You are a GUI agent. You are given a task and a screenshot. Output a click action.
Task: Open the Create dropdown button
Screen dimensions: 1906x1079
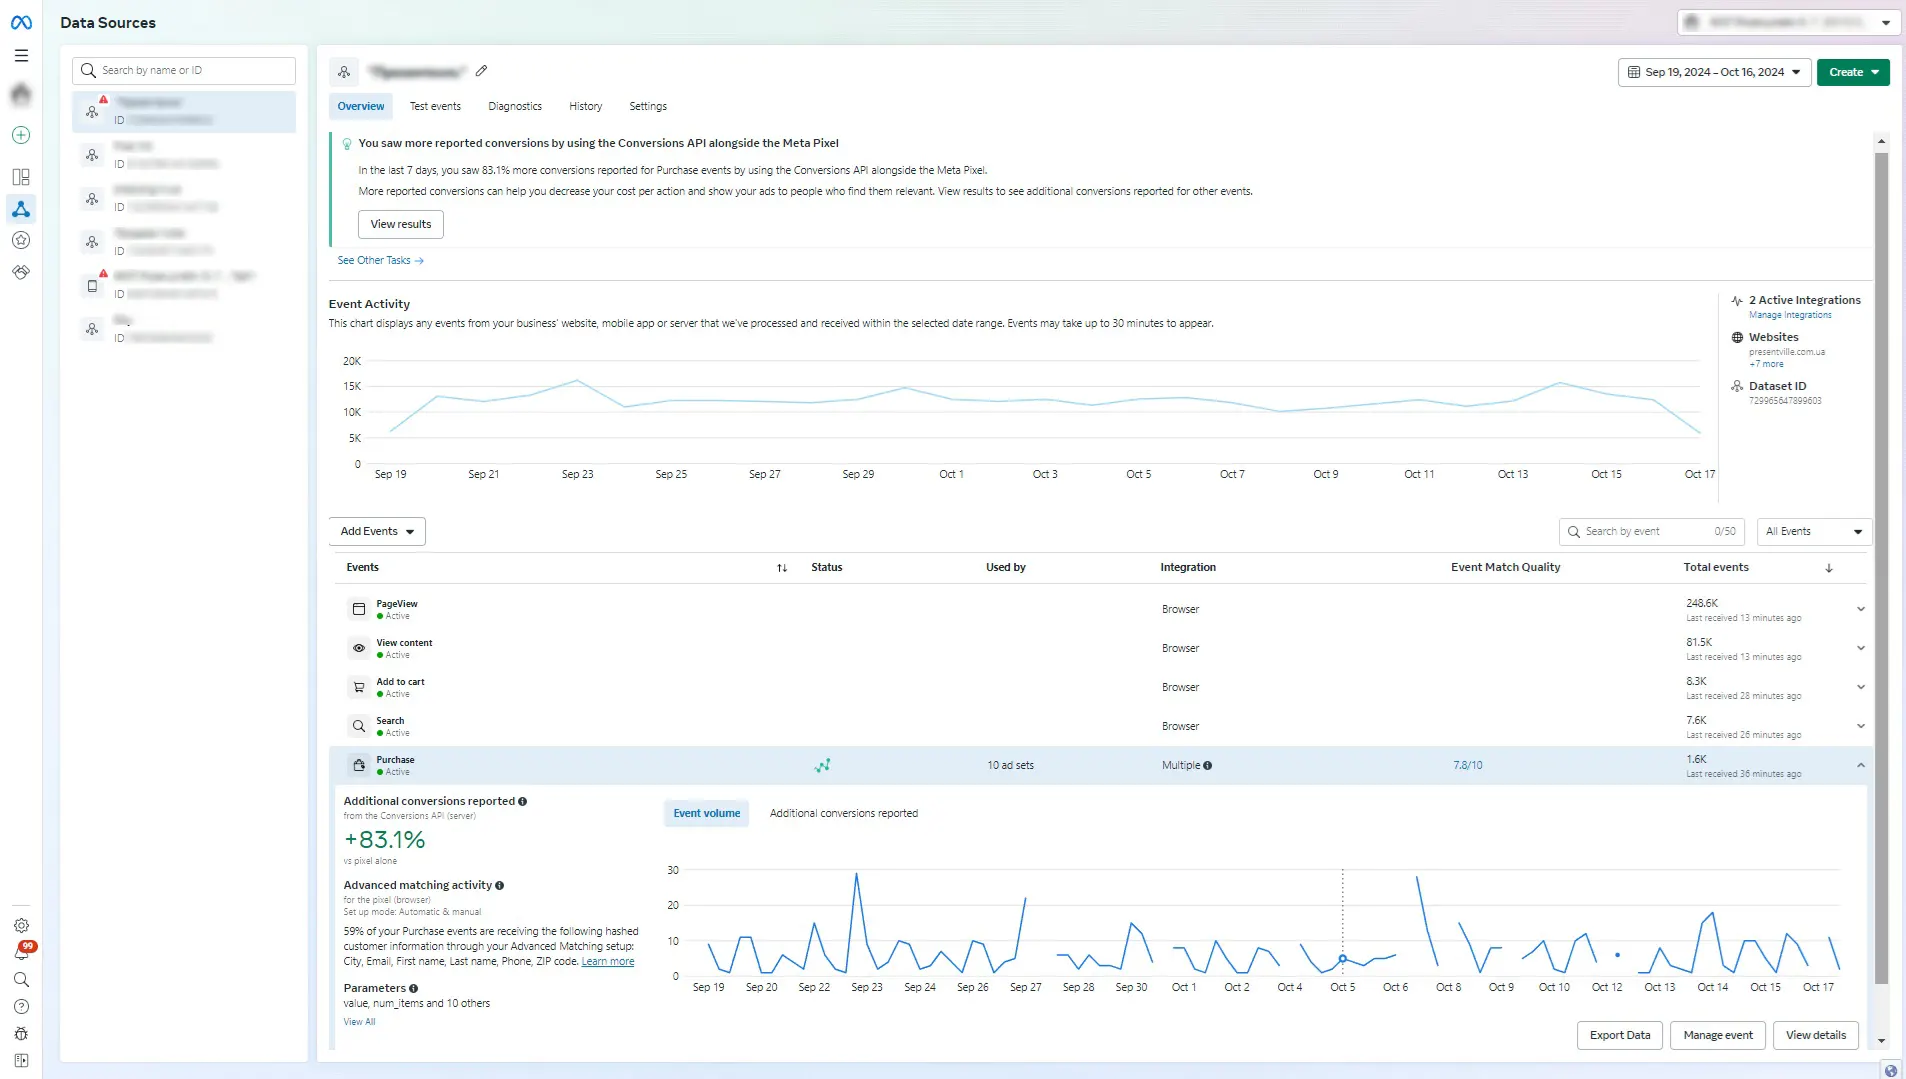pyautogui.click(x=1853, y=72)
